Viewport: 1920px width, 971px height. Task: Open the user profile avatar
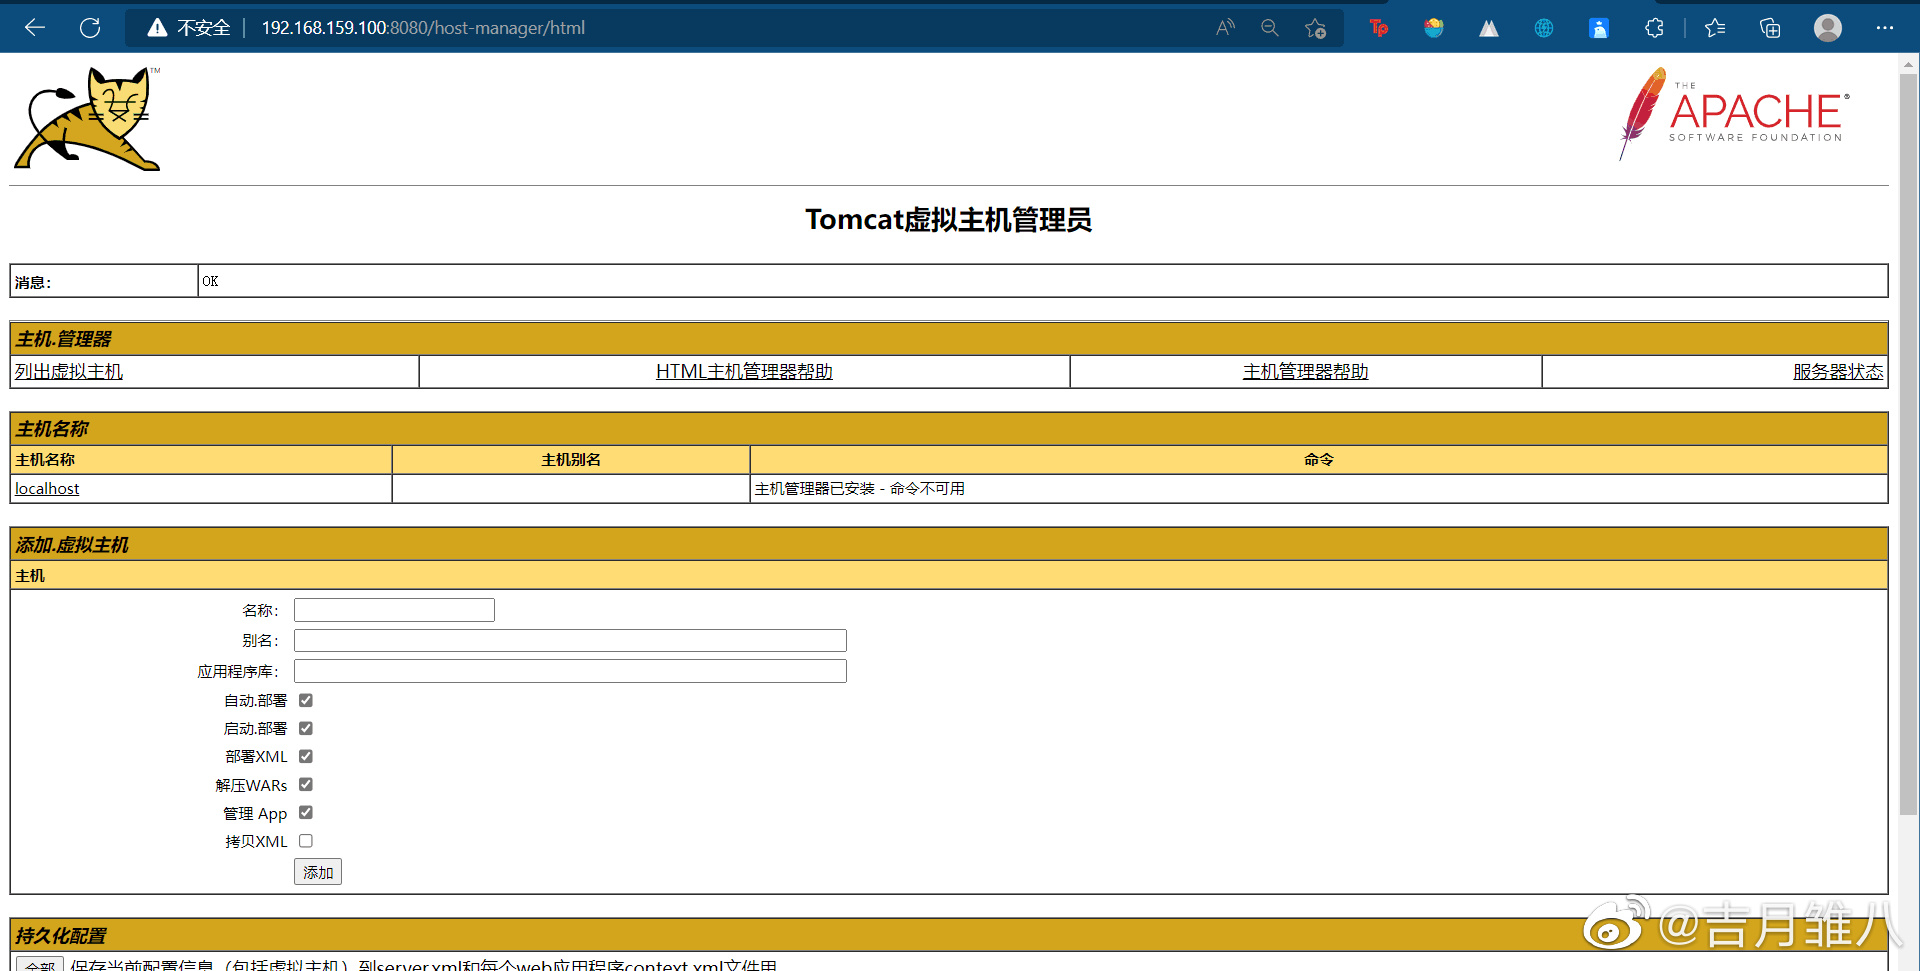point(1828,28)
